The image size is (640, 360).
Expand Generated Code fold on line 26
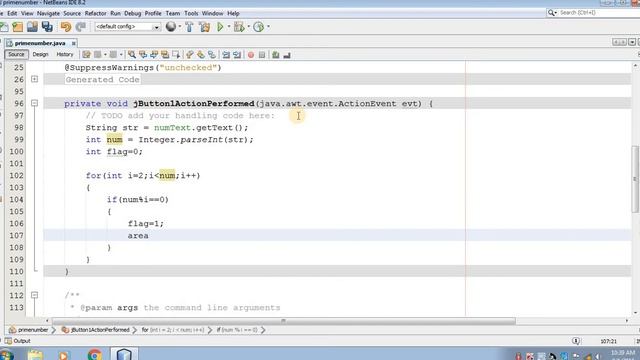[35, 79]
